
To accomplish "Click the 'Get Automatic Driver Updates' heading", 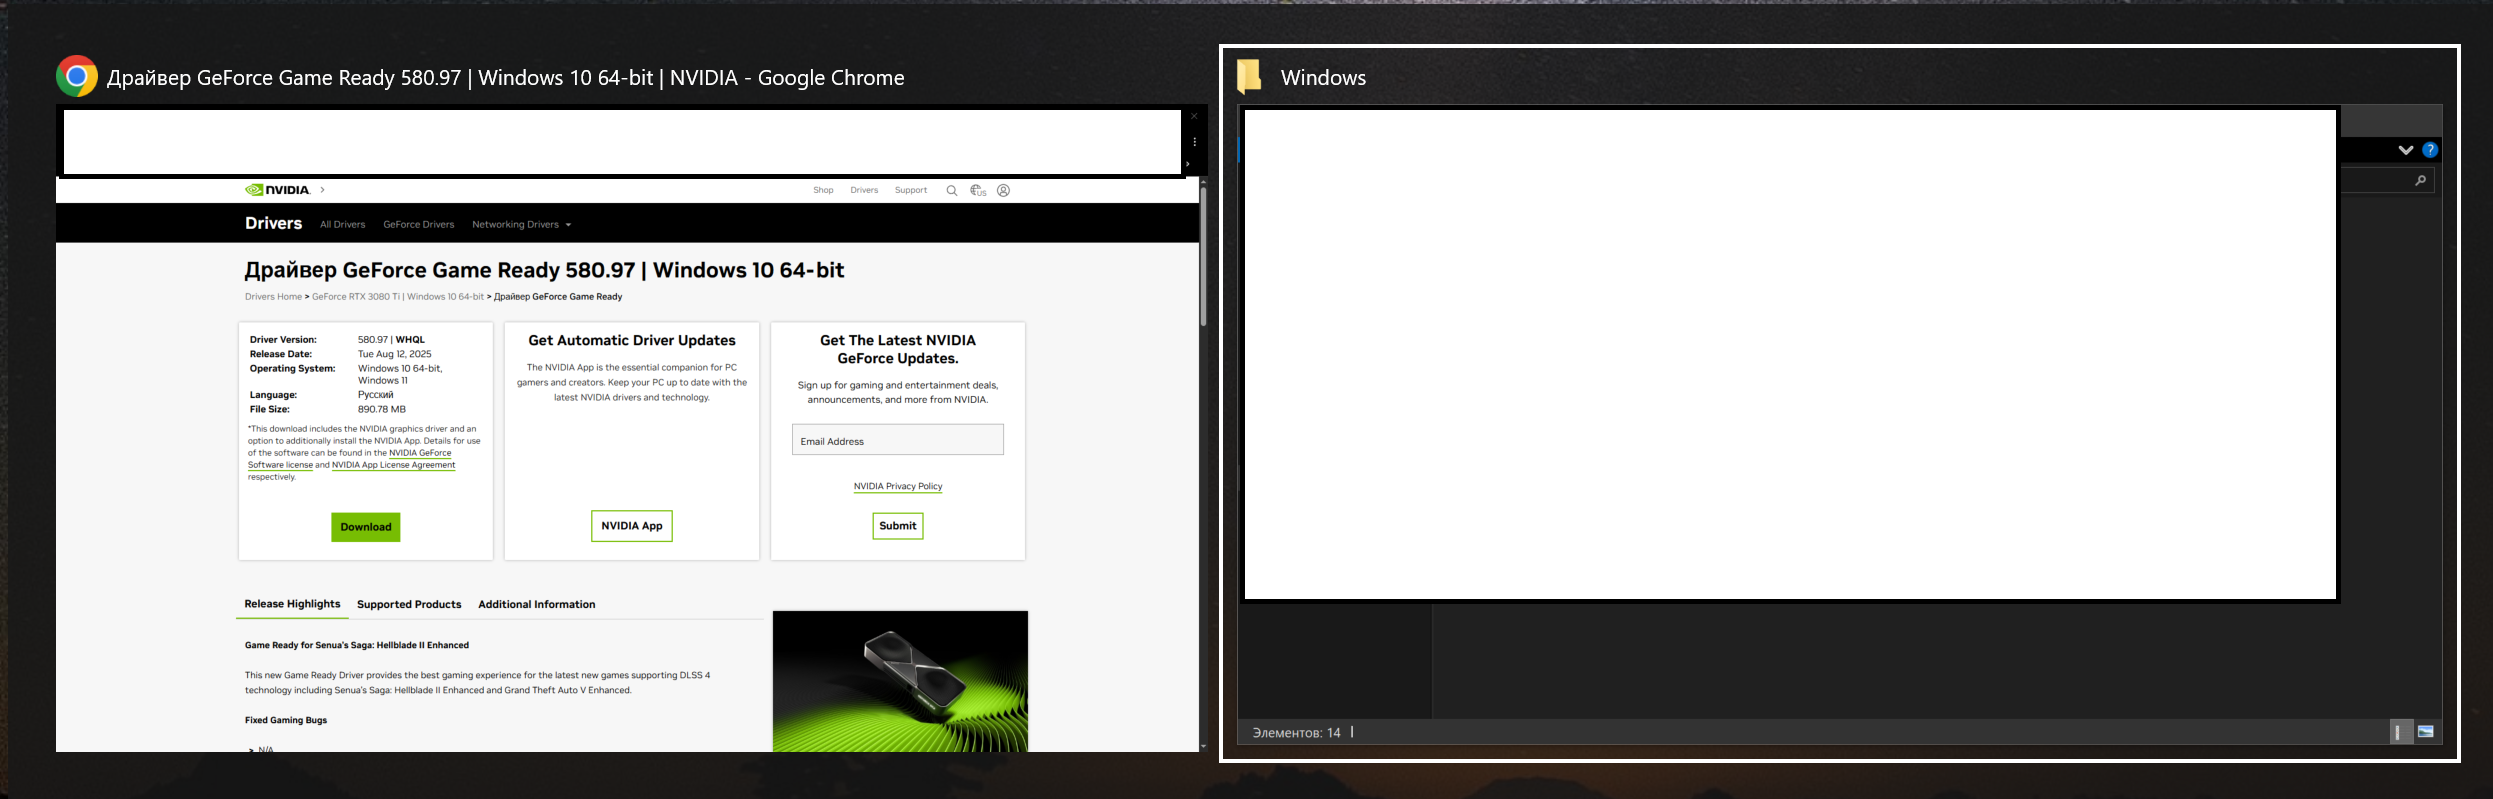I will pyautogui.click(x=632, y=341).
